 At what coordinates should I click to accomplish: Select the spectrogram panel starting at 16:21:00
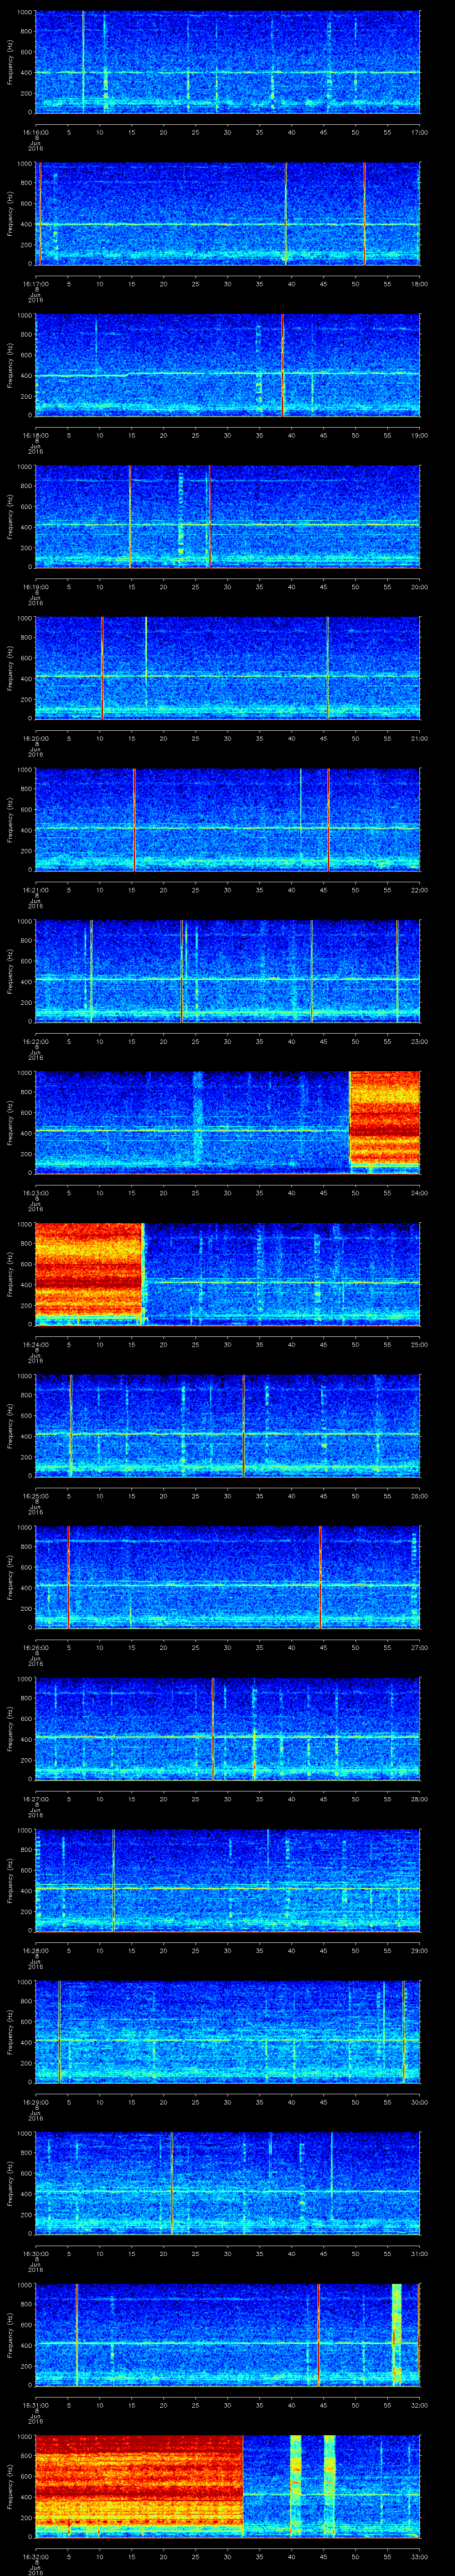click(227, 819)
